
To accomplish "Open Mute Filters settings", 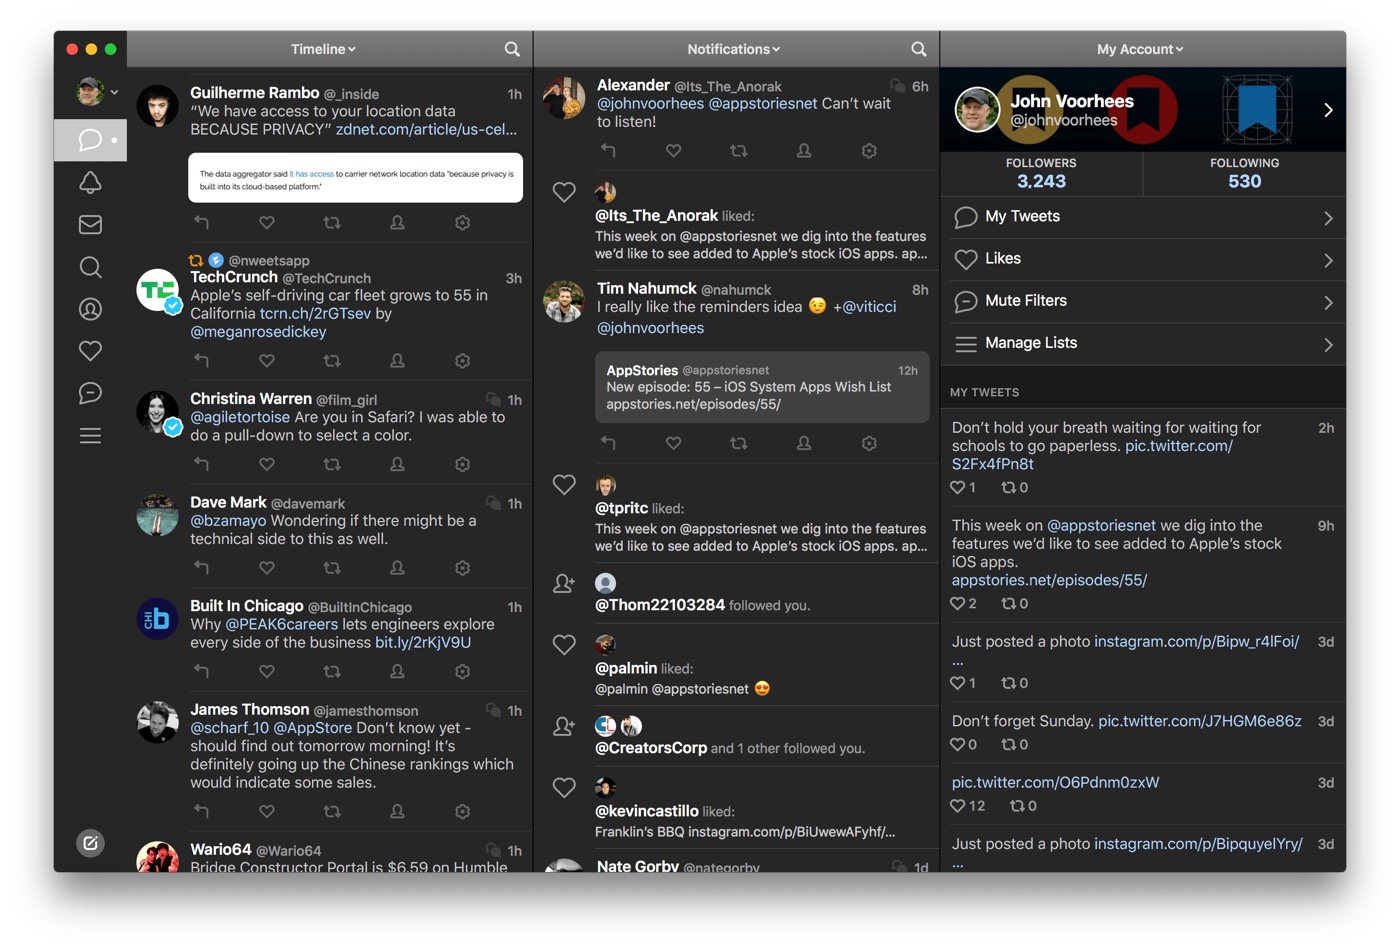I will [1143, 301].
